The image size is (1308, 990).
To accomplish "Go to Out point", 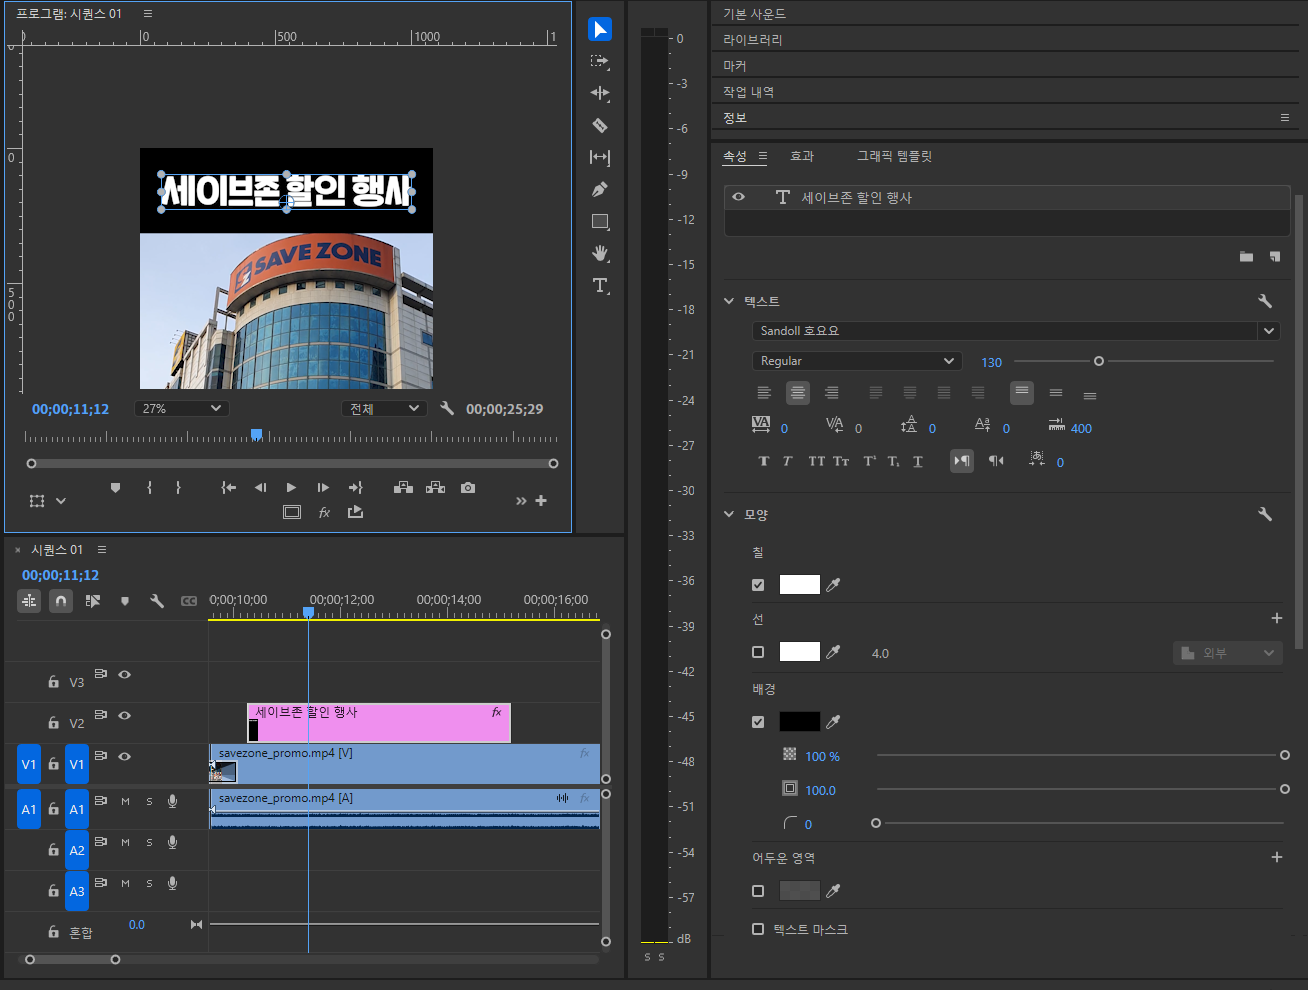I will [x=355, y=488].
